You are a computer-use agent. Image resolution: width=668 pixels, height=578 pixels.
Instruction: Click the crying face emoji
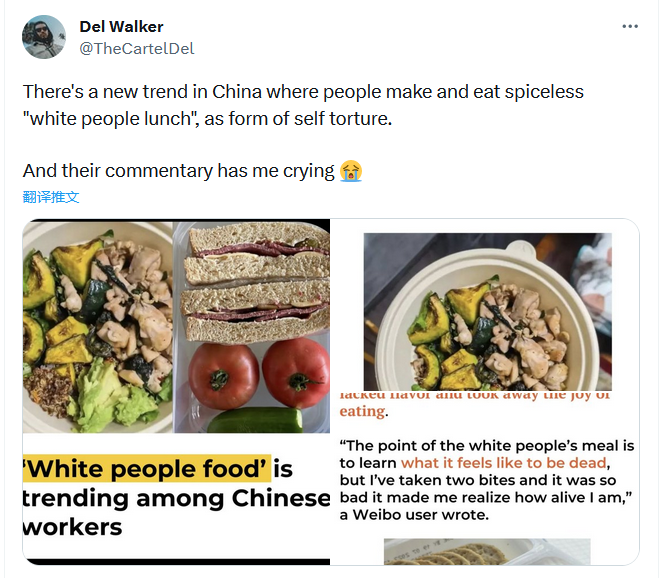(x=351, y=171)
